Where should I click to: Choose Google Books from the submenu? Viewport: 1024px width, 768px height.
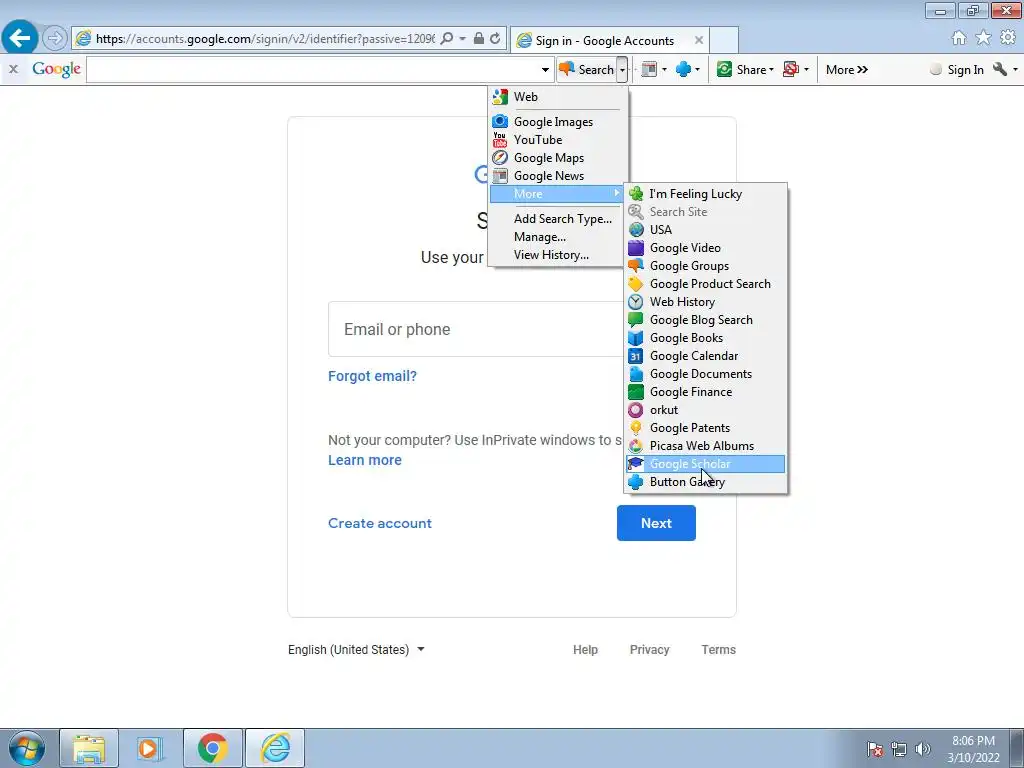(705, 338)
